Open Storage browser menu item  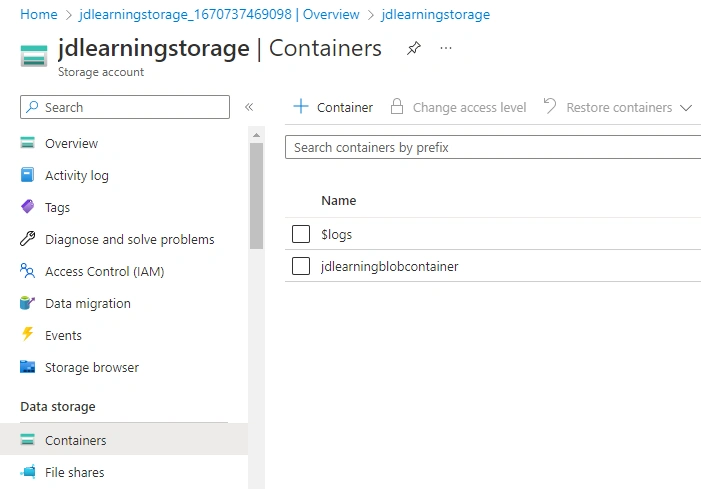[92, 367]
